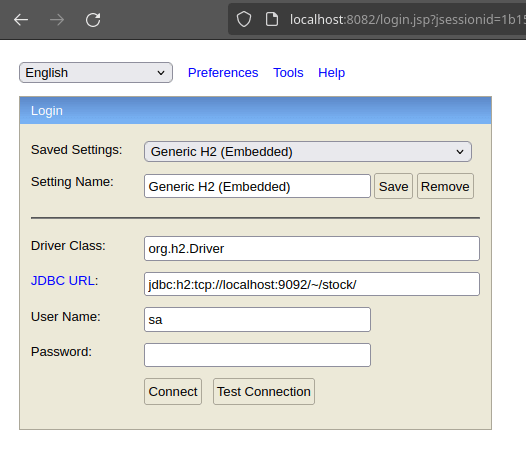Click the Driver Class label

click(x=68, y=246)
